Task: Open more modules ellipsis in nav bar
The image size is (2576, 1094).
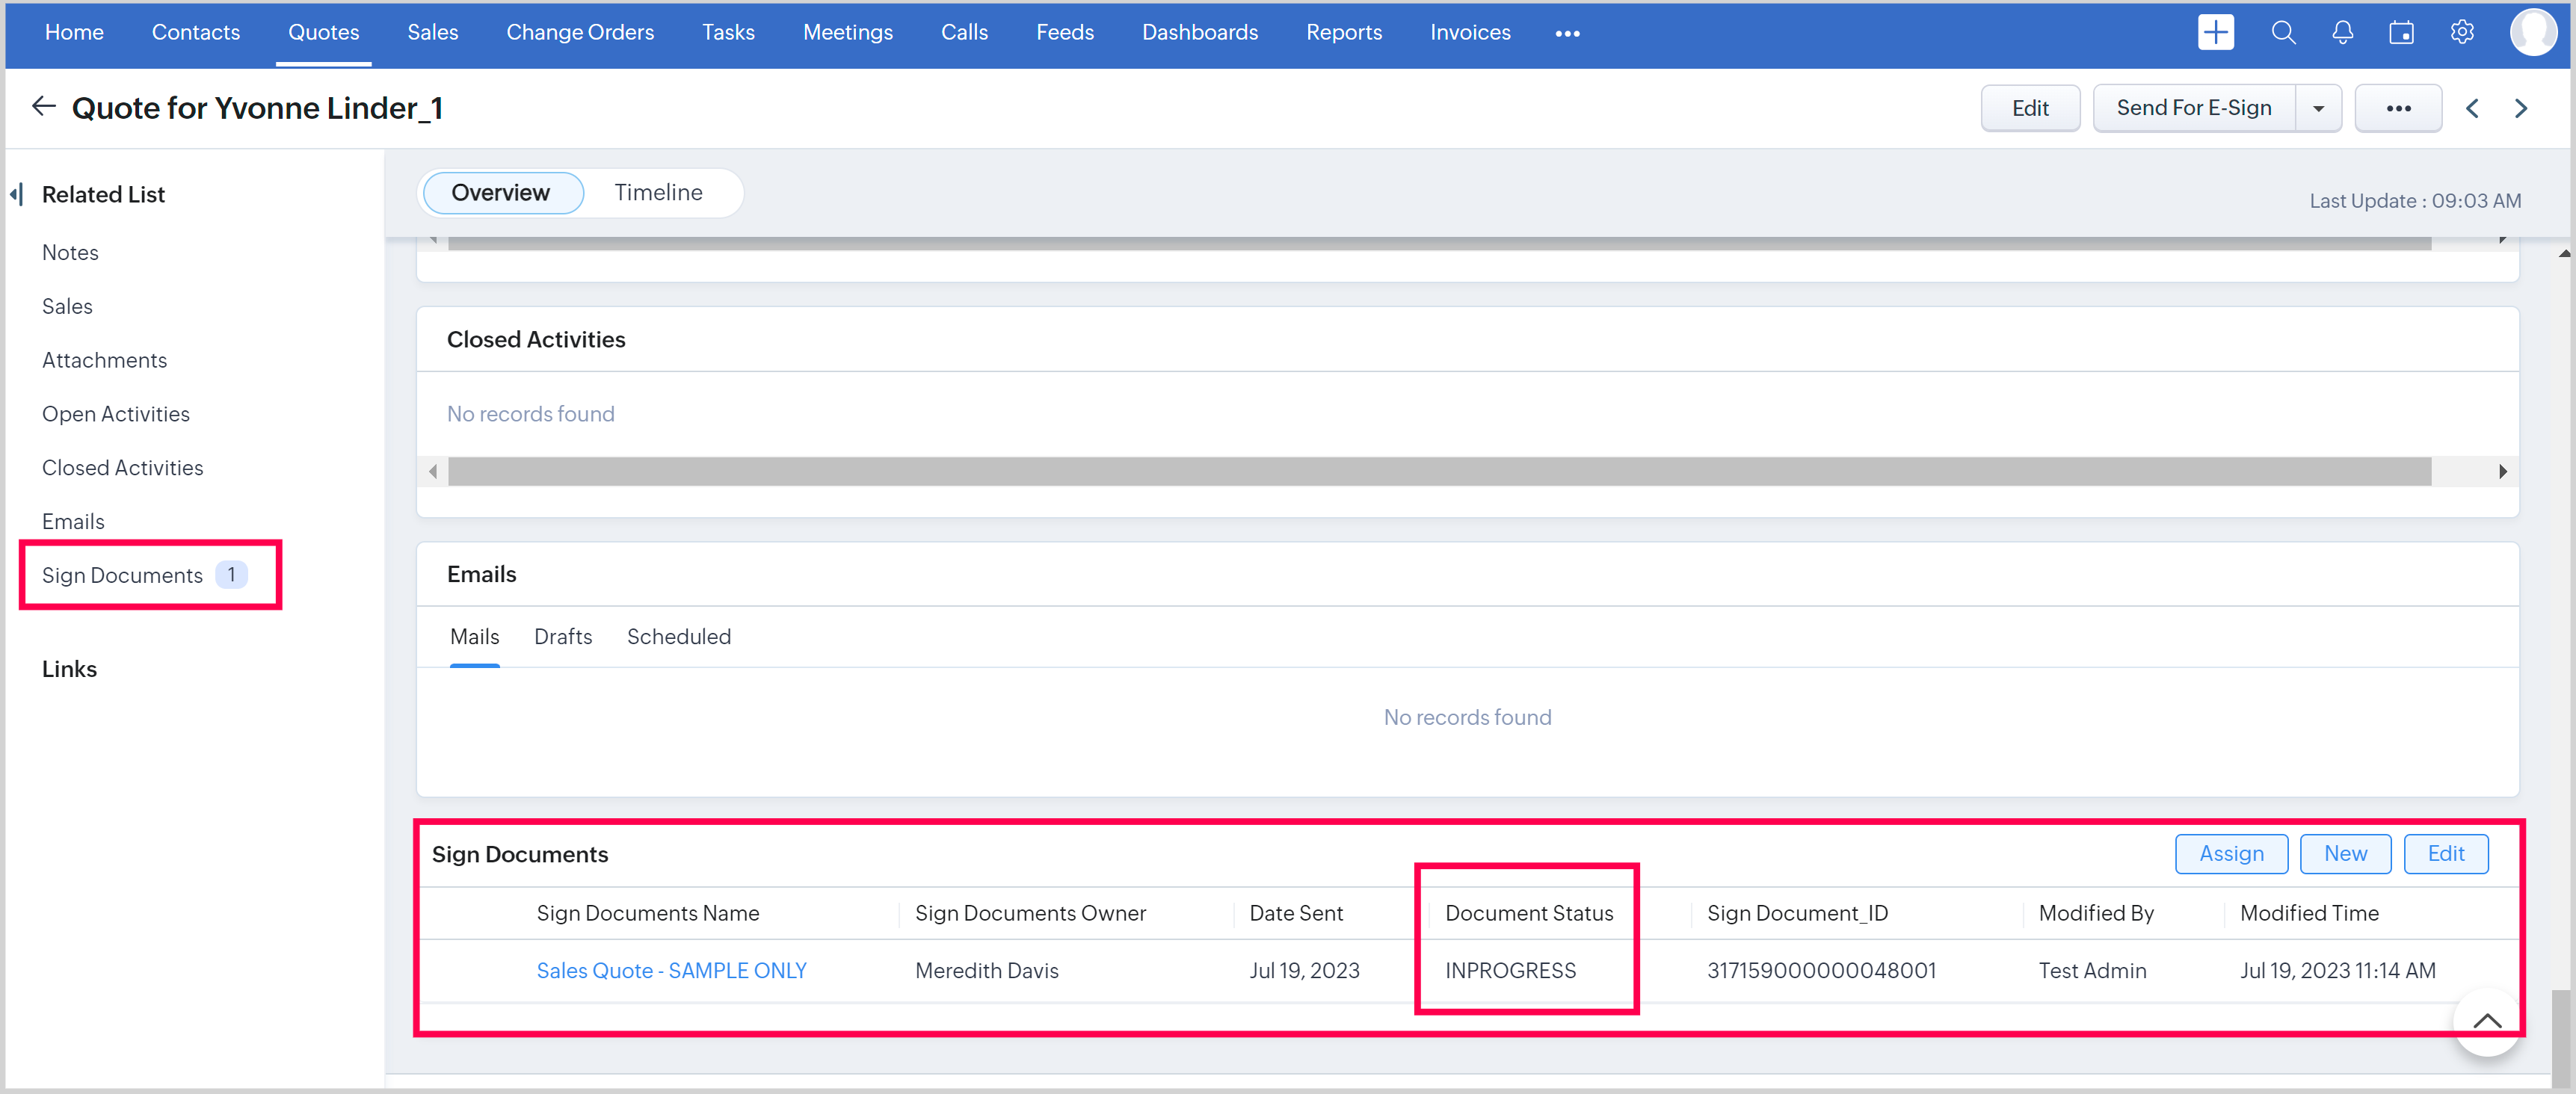Action: click(1567, 33)
